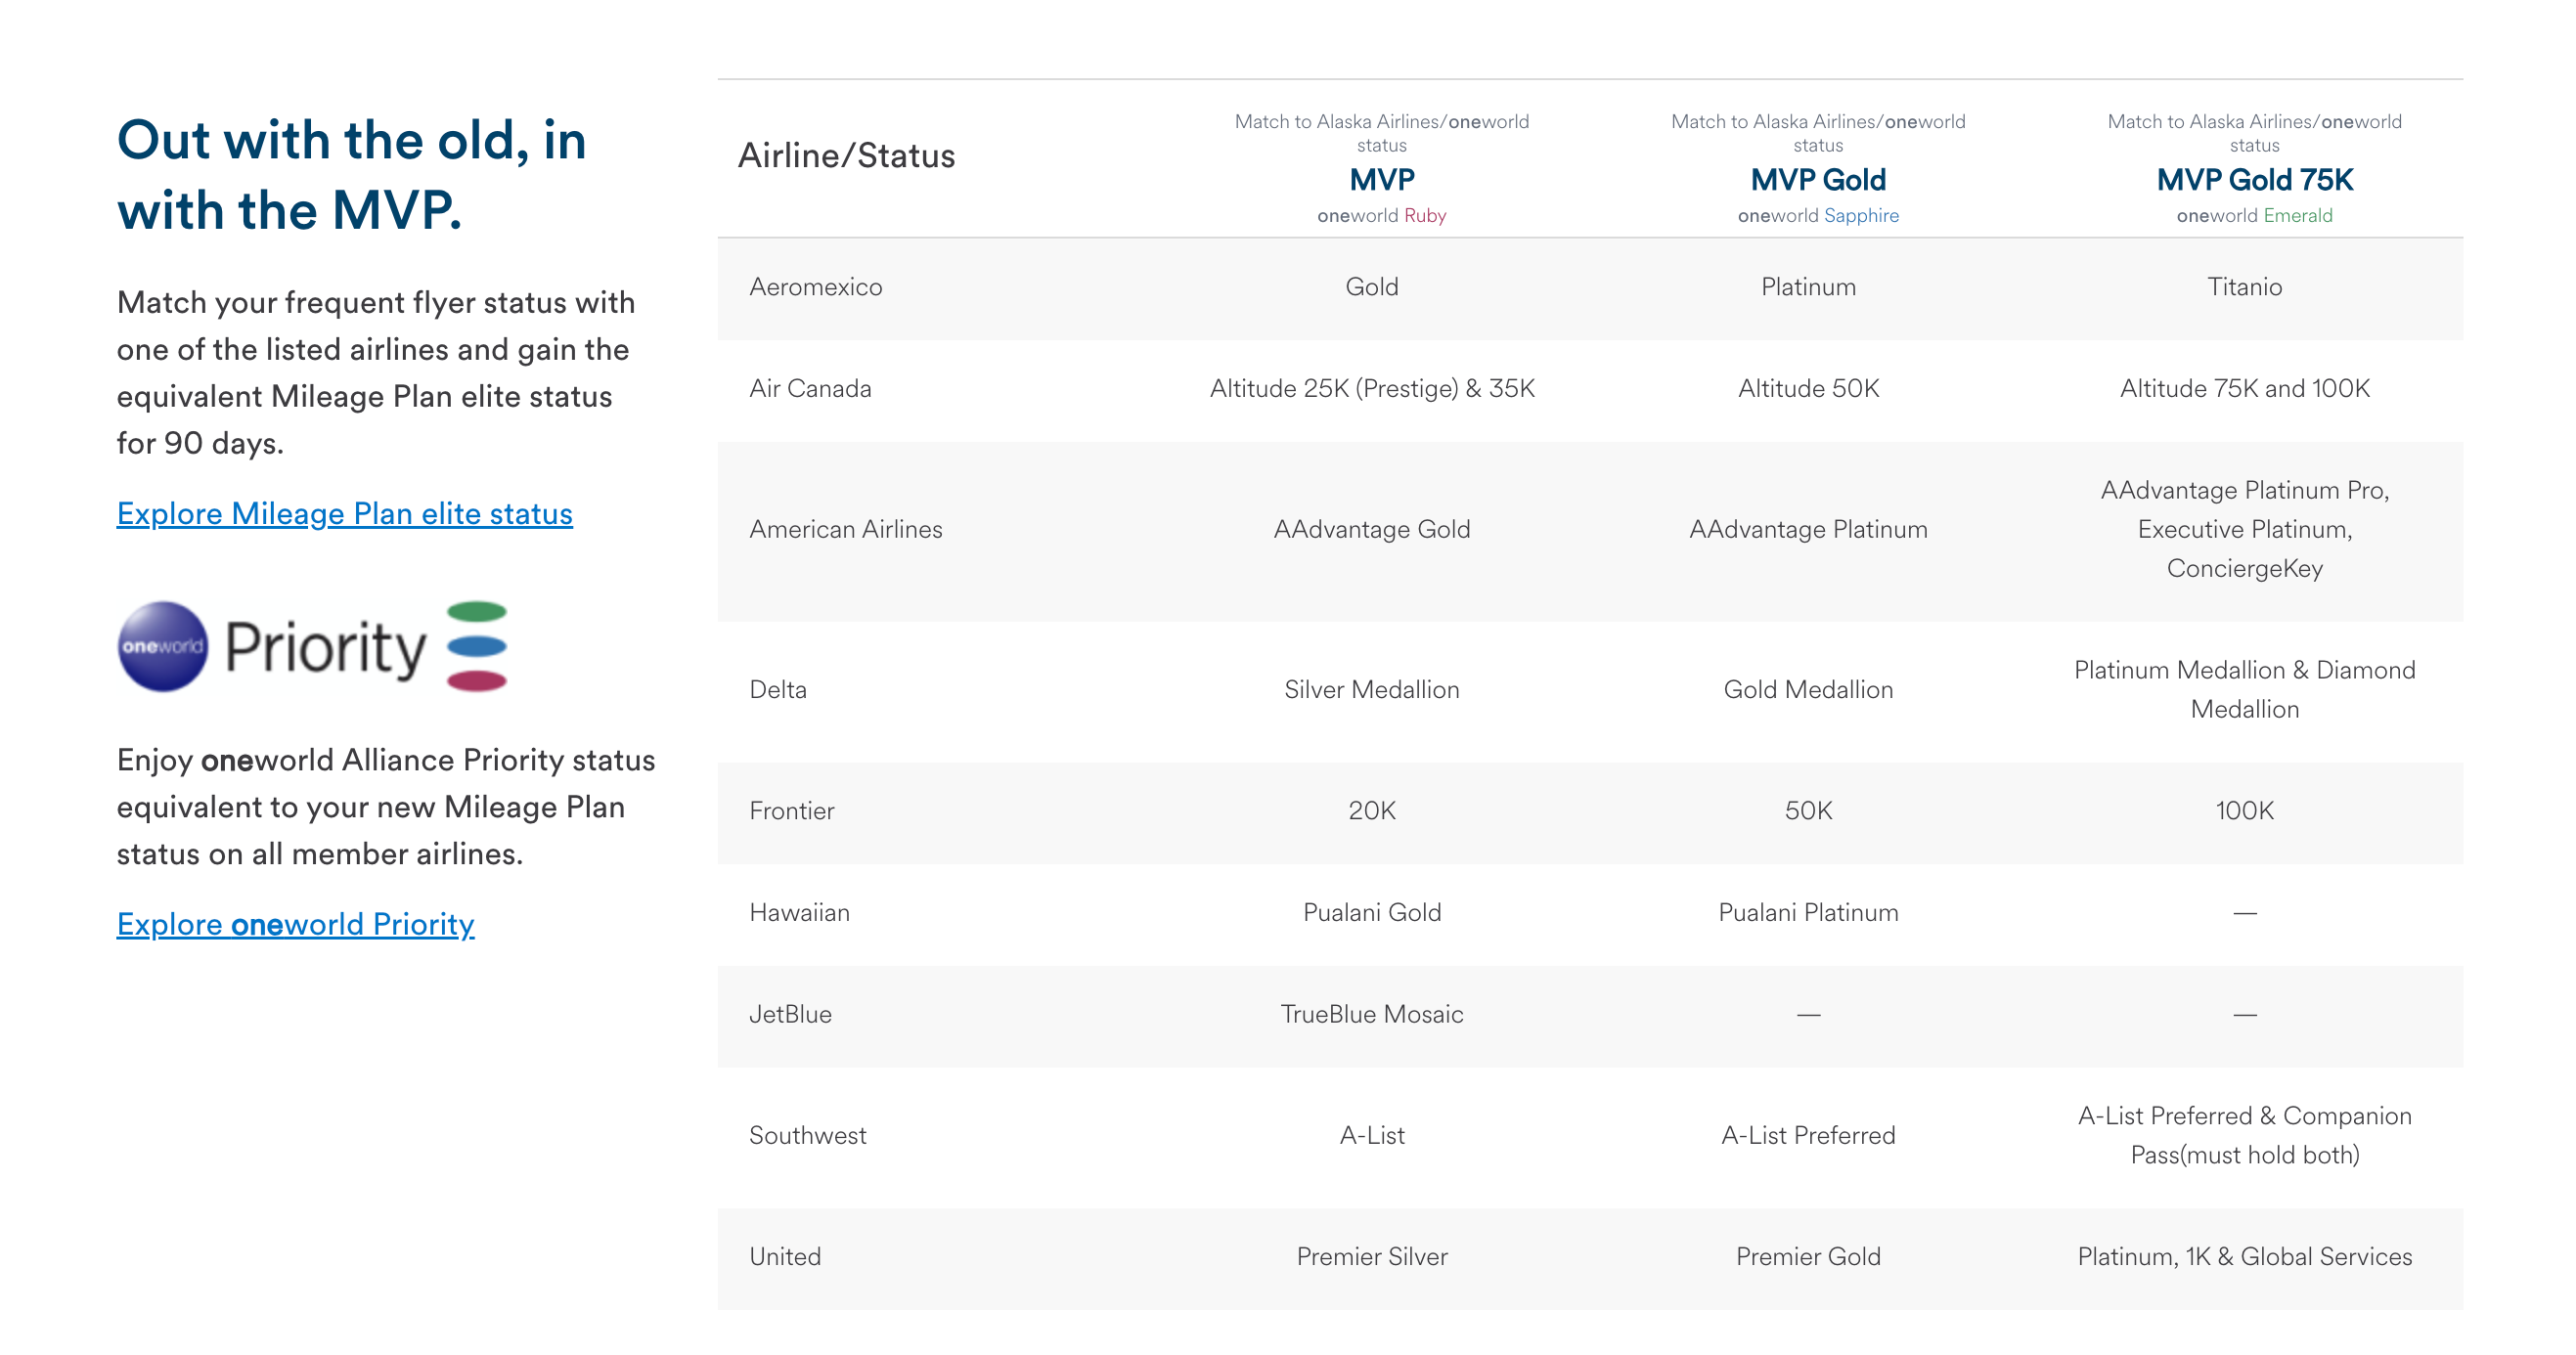Select the Aeromexico airline row
Screen dimensions: 2576x1355
pyautogui.click(x=816, y=287)
